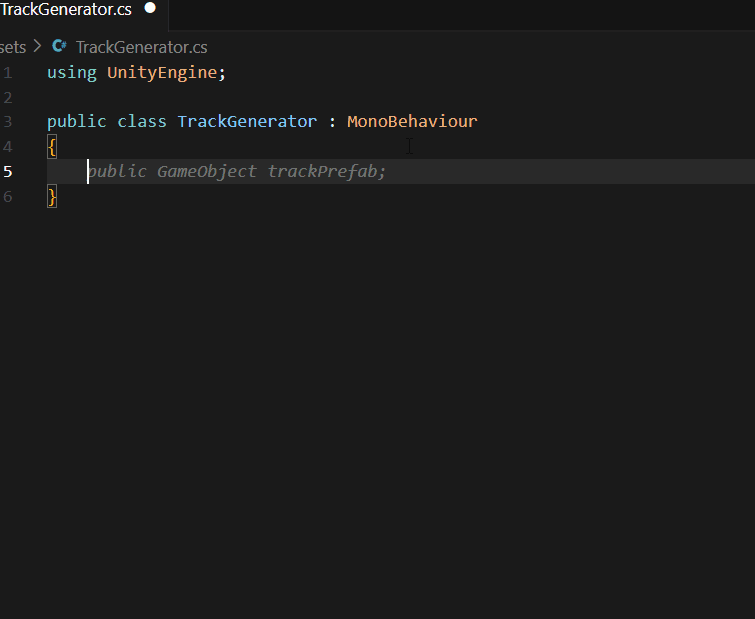The height and width of the screenshot is (619, 755).
Task: Click the unsaved changes dot on tab
Action: pos(150,8)
